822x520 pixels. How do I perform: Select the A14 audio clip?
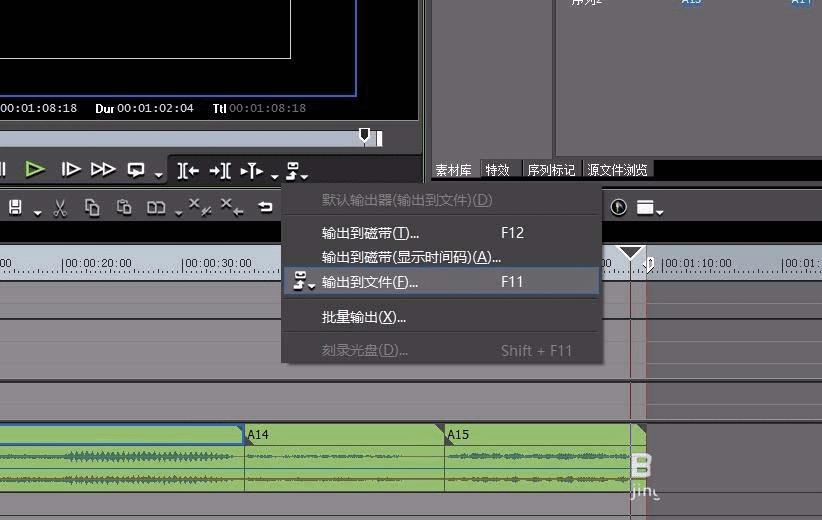tap(344, 458)
